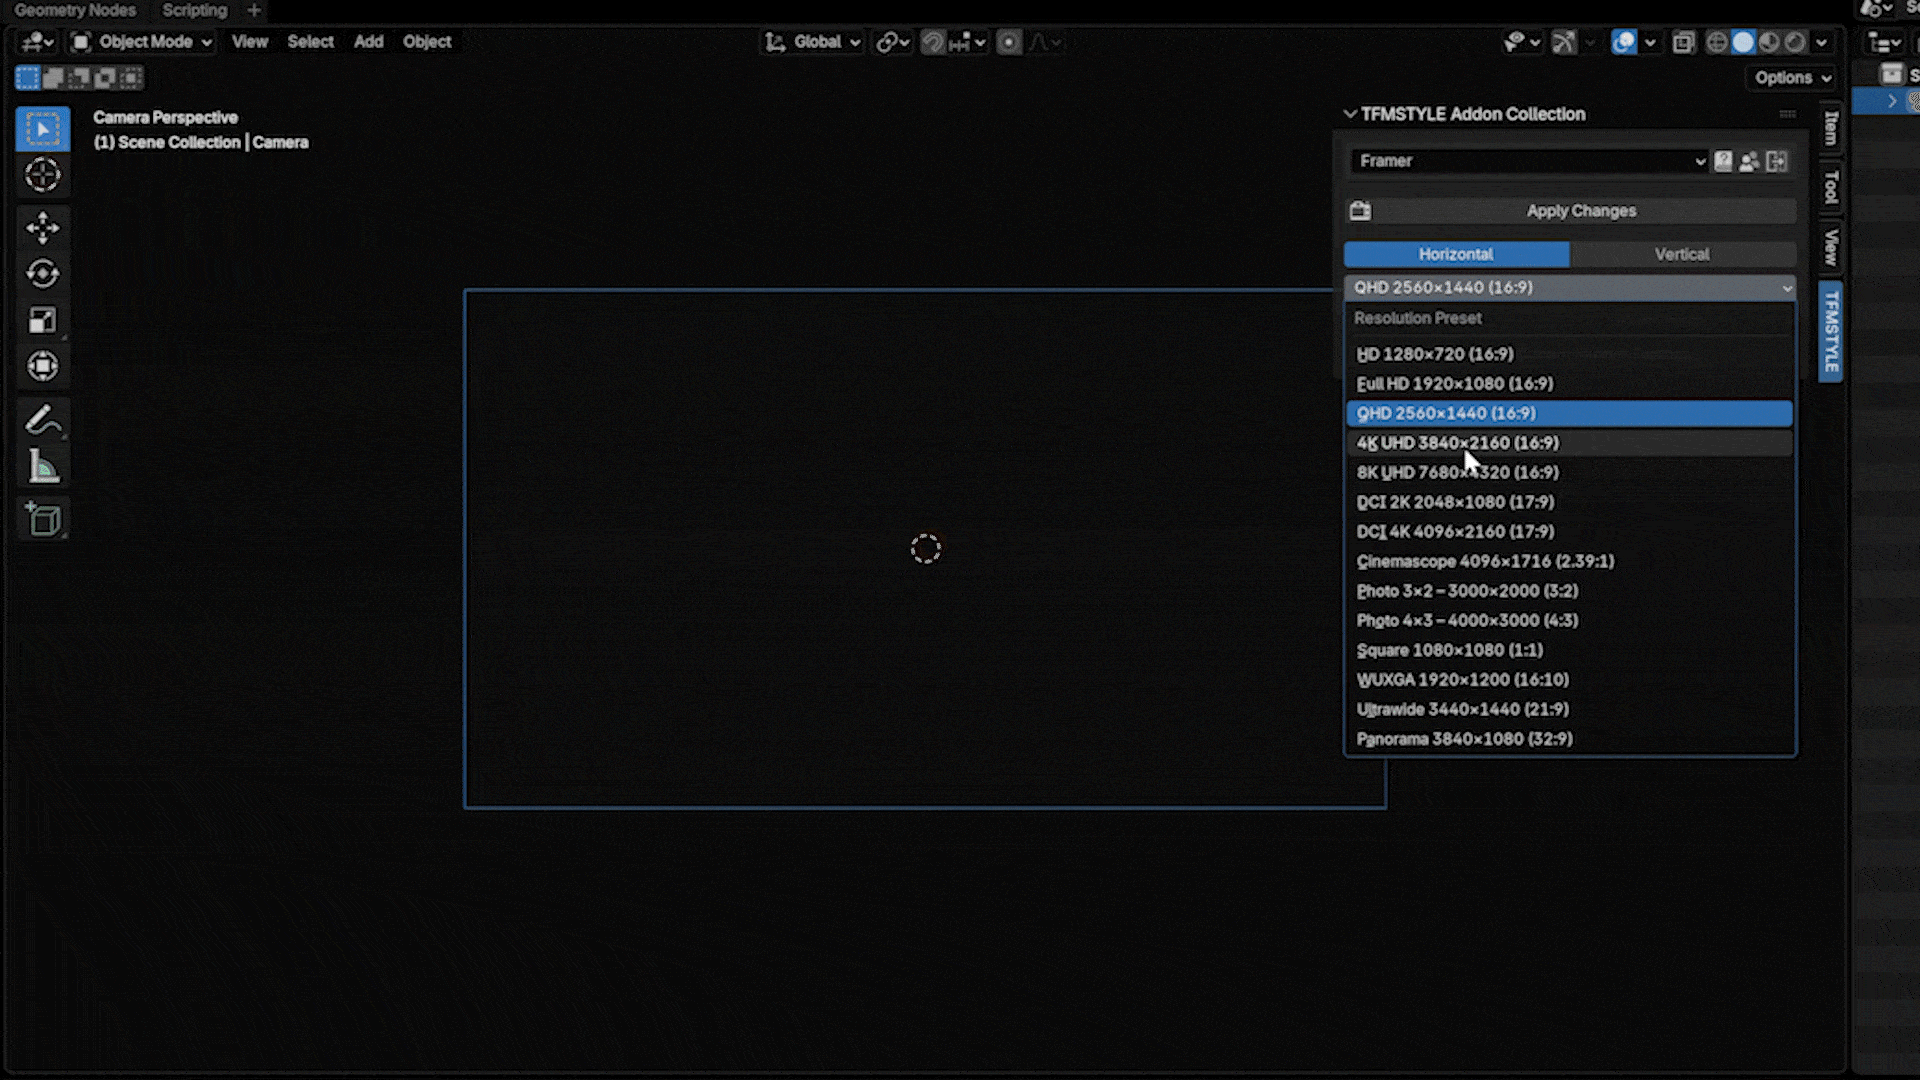The width and height of the screenshot is (1920, 1080).
Task: Select the Transform tool
Action: (x=42, y=366)
